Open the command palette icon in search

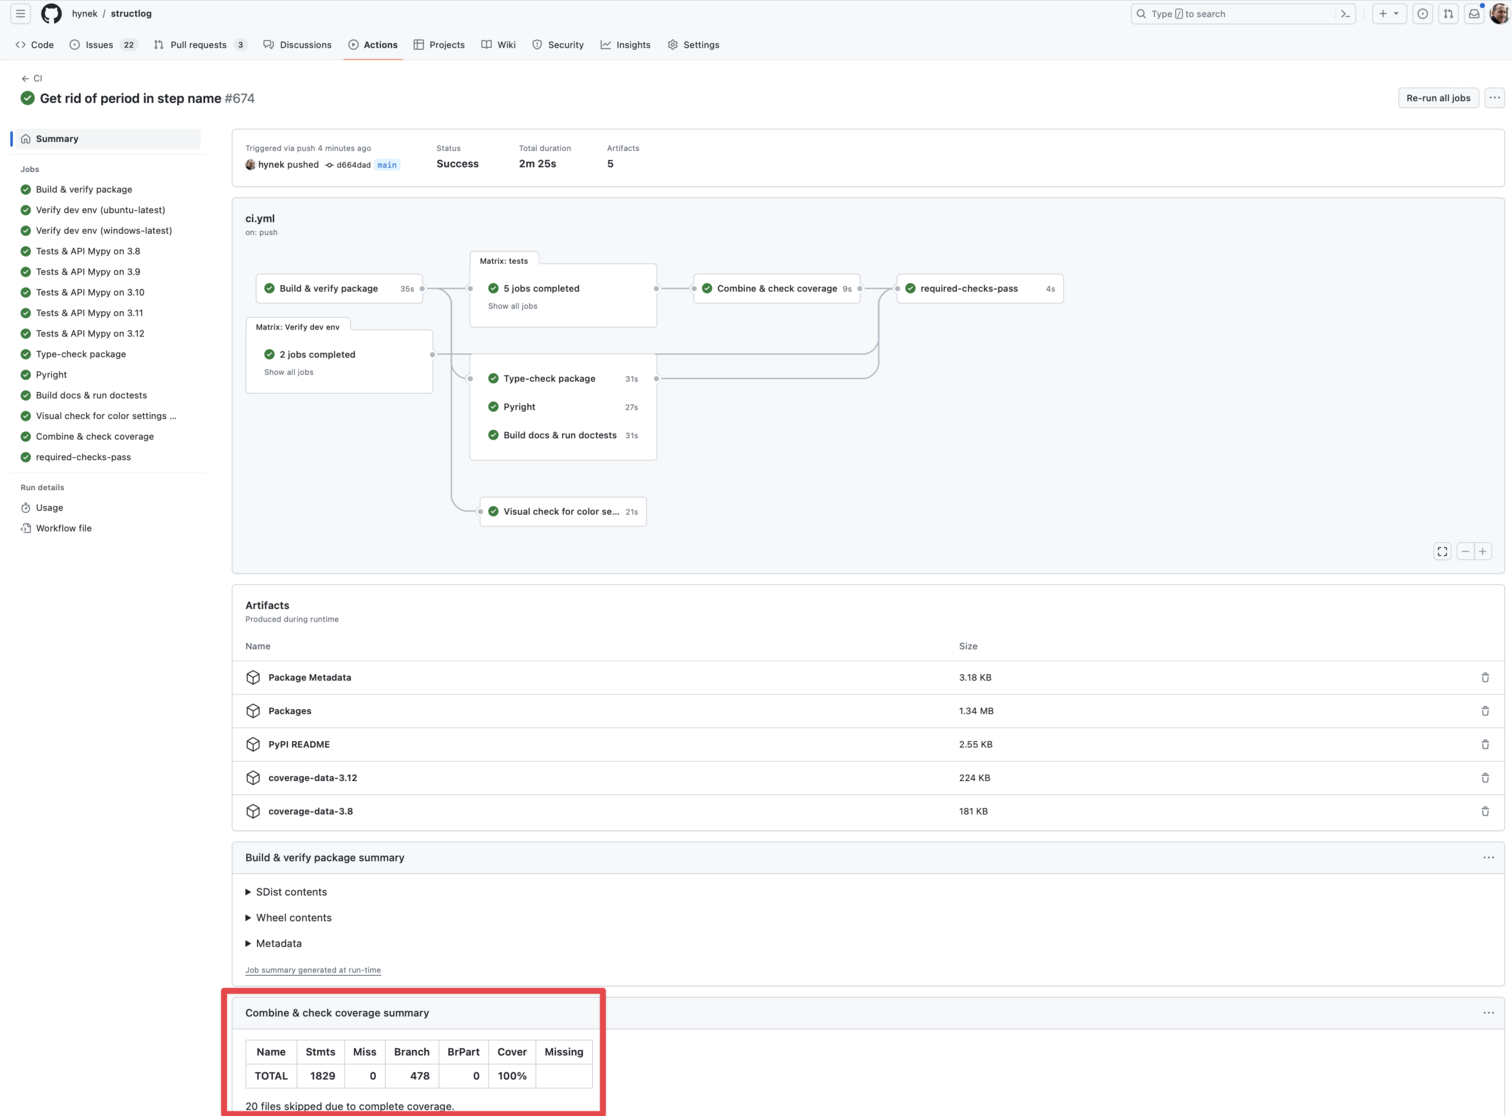[x=1345, y=14]
